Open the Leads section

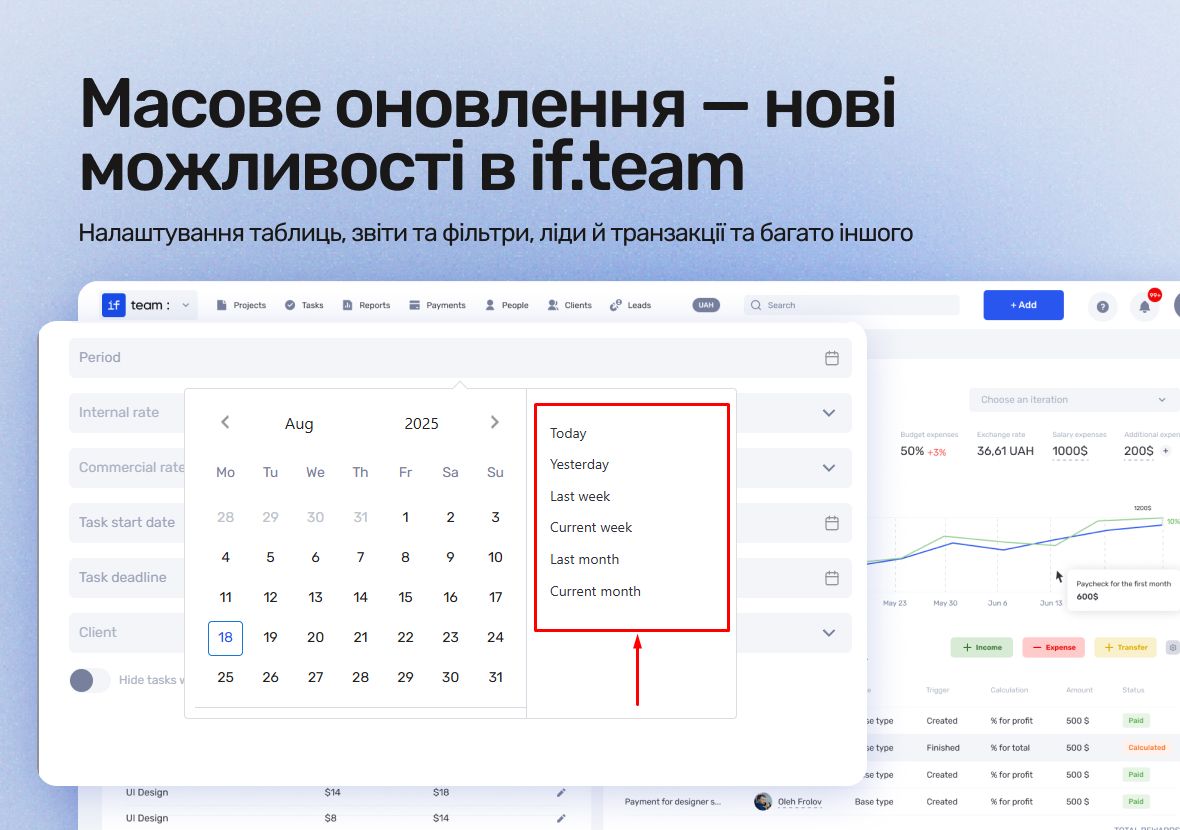pyautogui.click(x=631, y=305)
